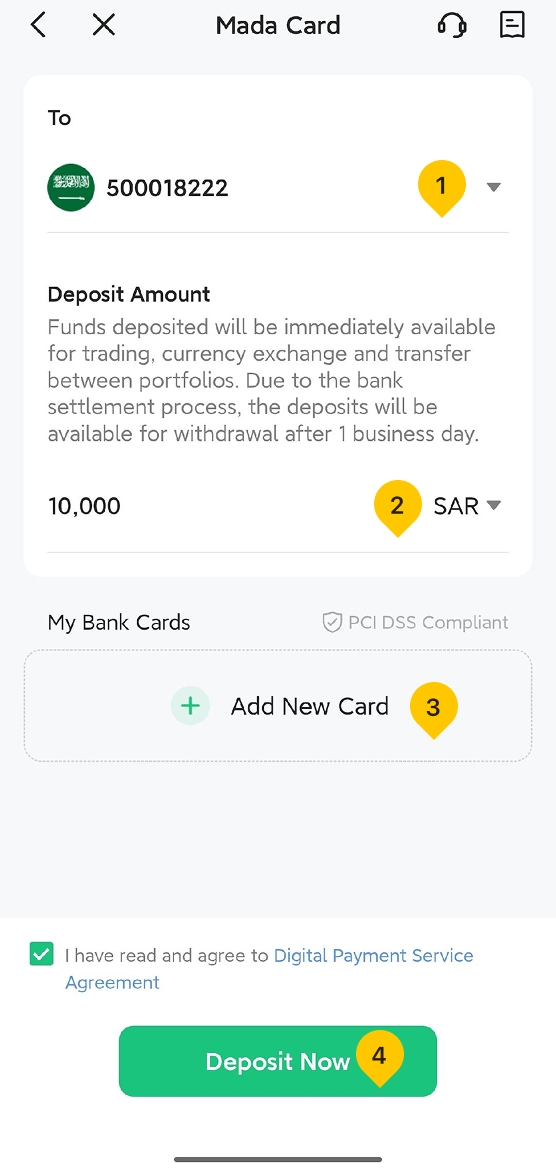Open the SAR currency dropdown

click(x=467, y=506)
